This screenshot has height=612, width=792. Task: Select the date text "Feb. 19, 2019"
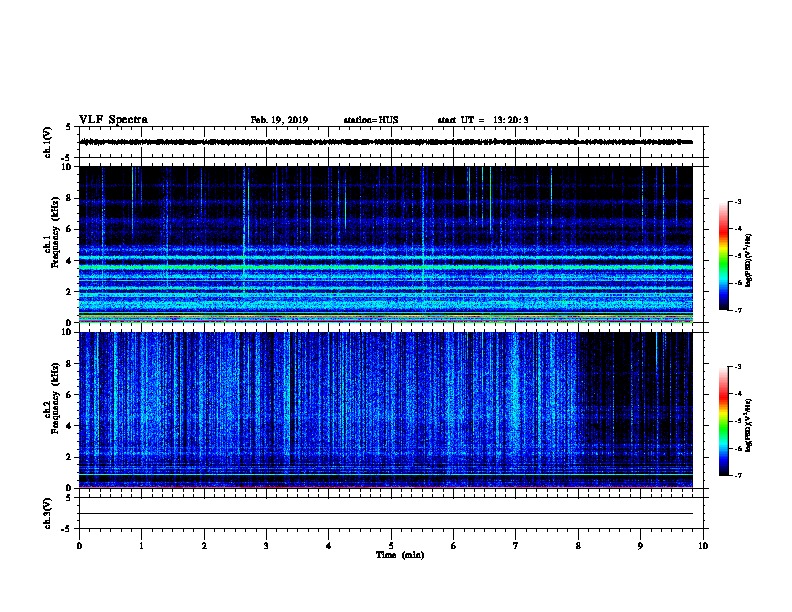pos(279,120)
